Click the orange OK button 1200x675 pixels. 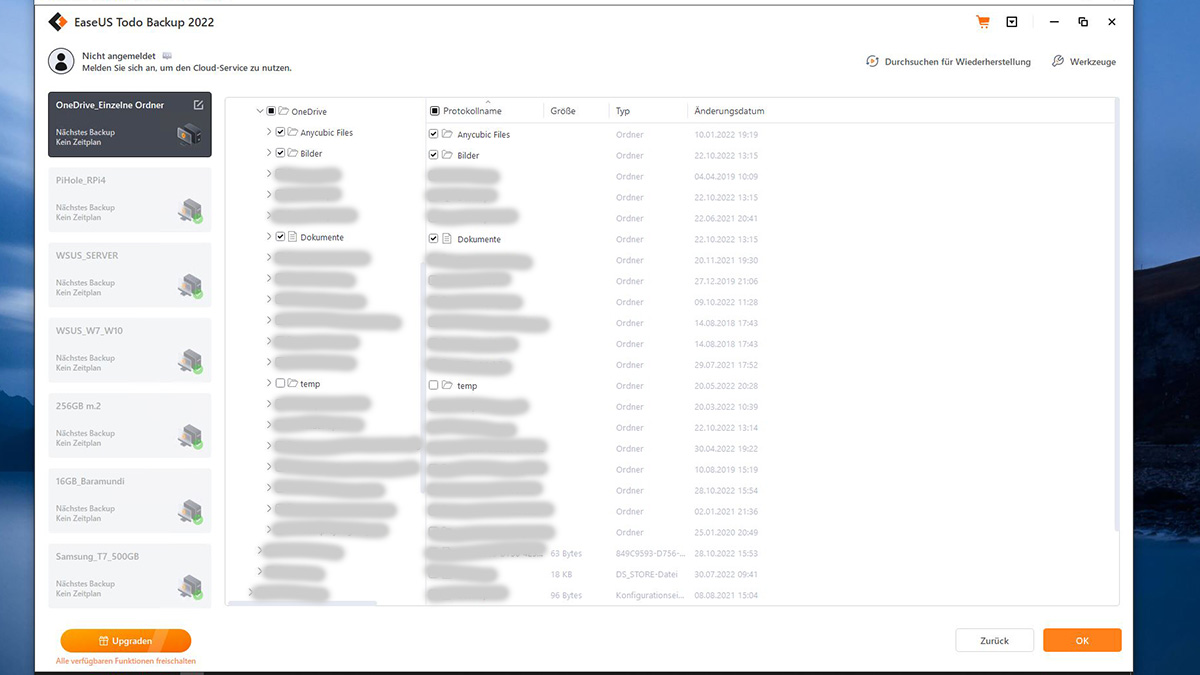click(1082, 641)
